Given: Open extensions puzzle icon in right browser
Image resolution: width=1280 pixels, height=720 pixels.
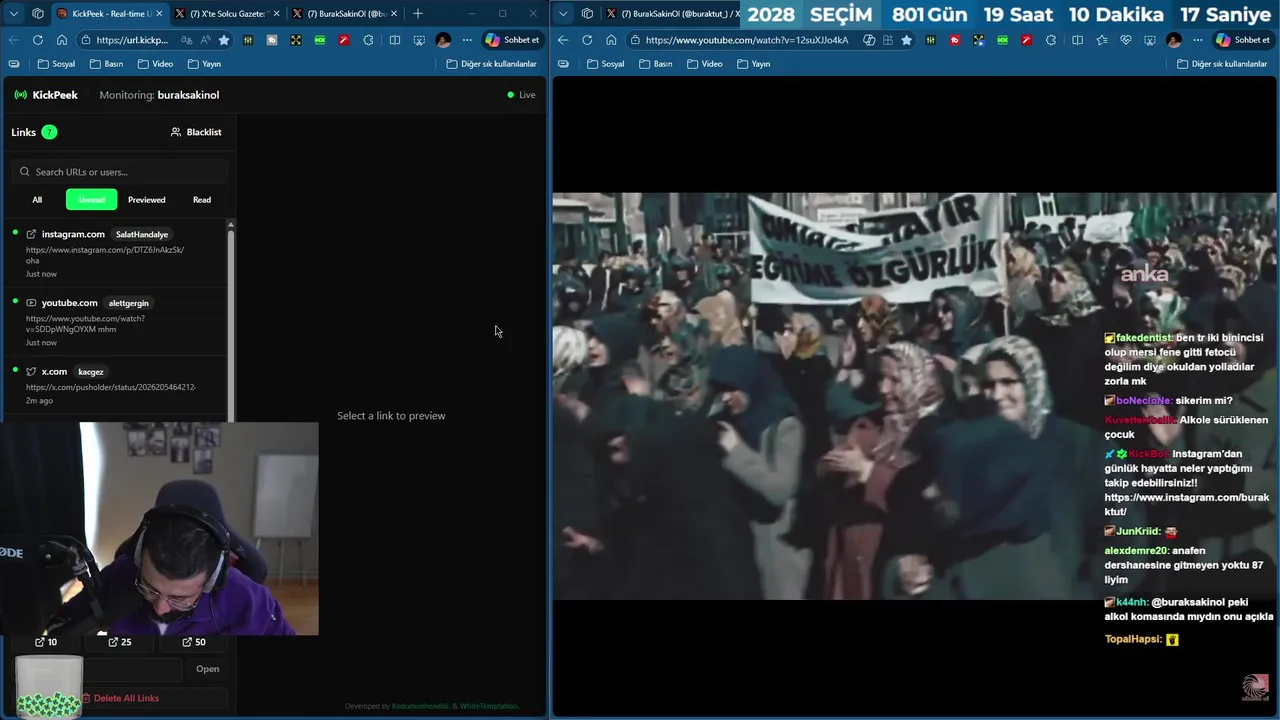Looking at the screenshot, I should tap(1051, 40).
